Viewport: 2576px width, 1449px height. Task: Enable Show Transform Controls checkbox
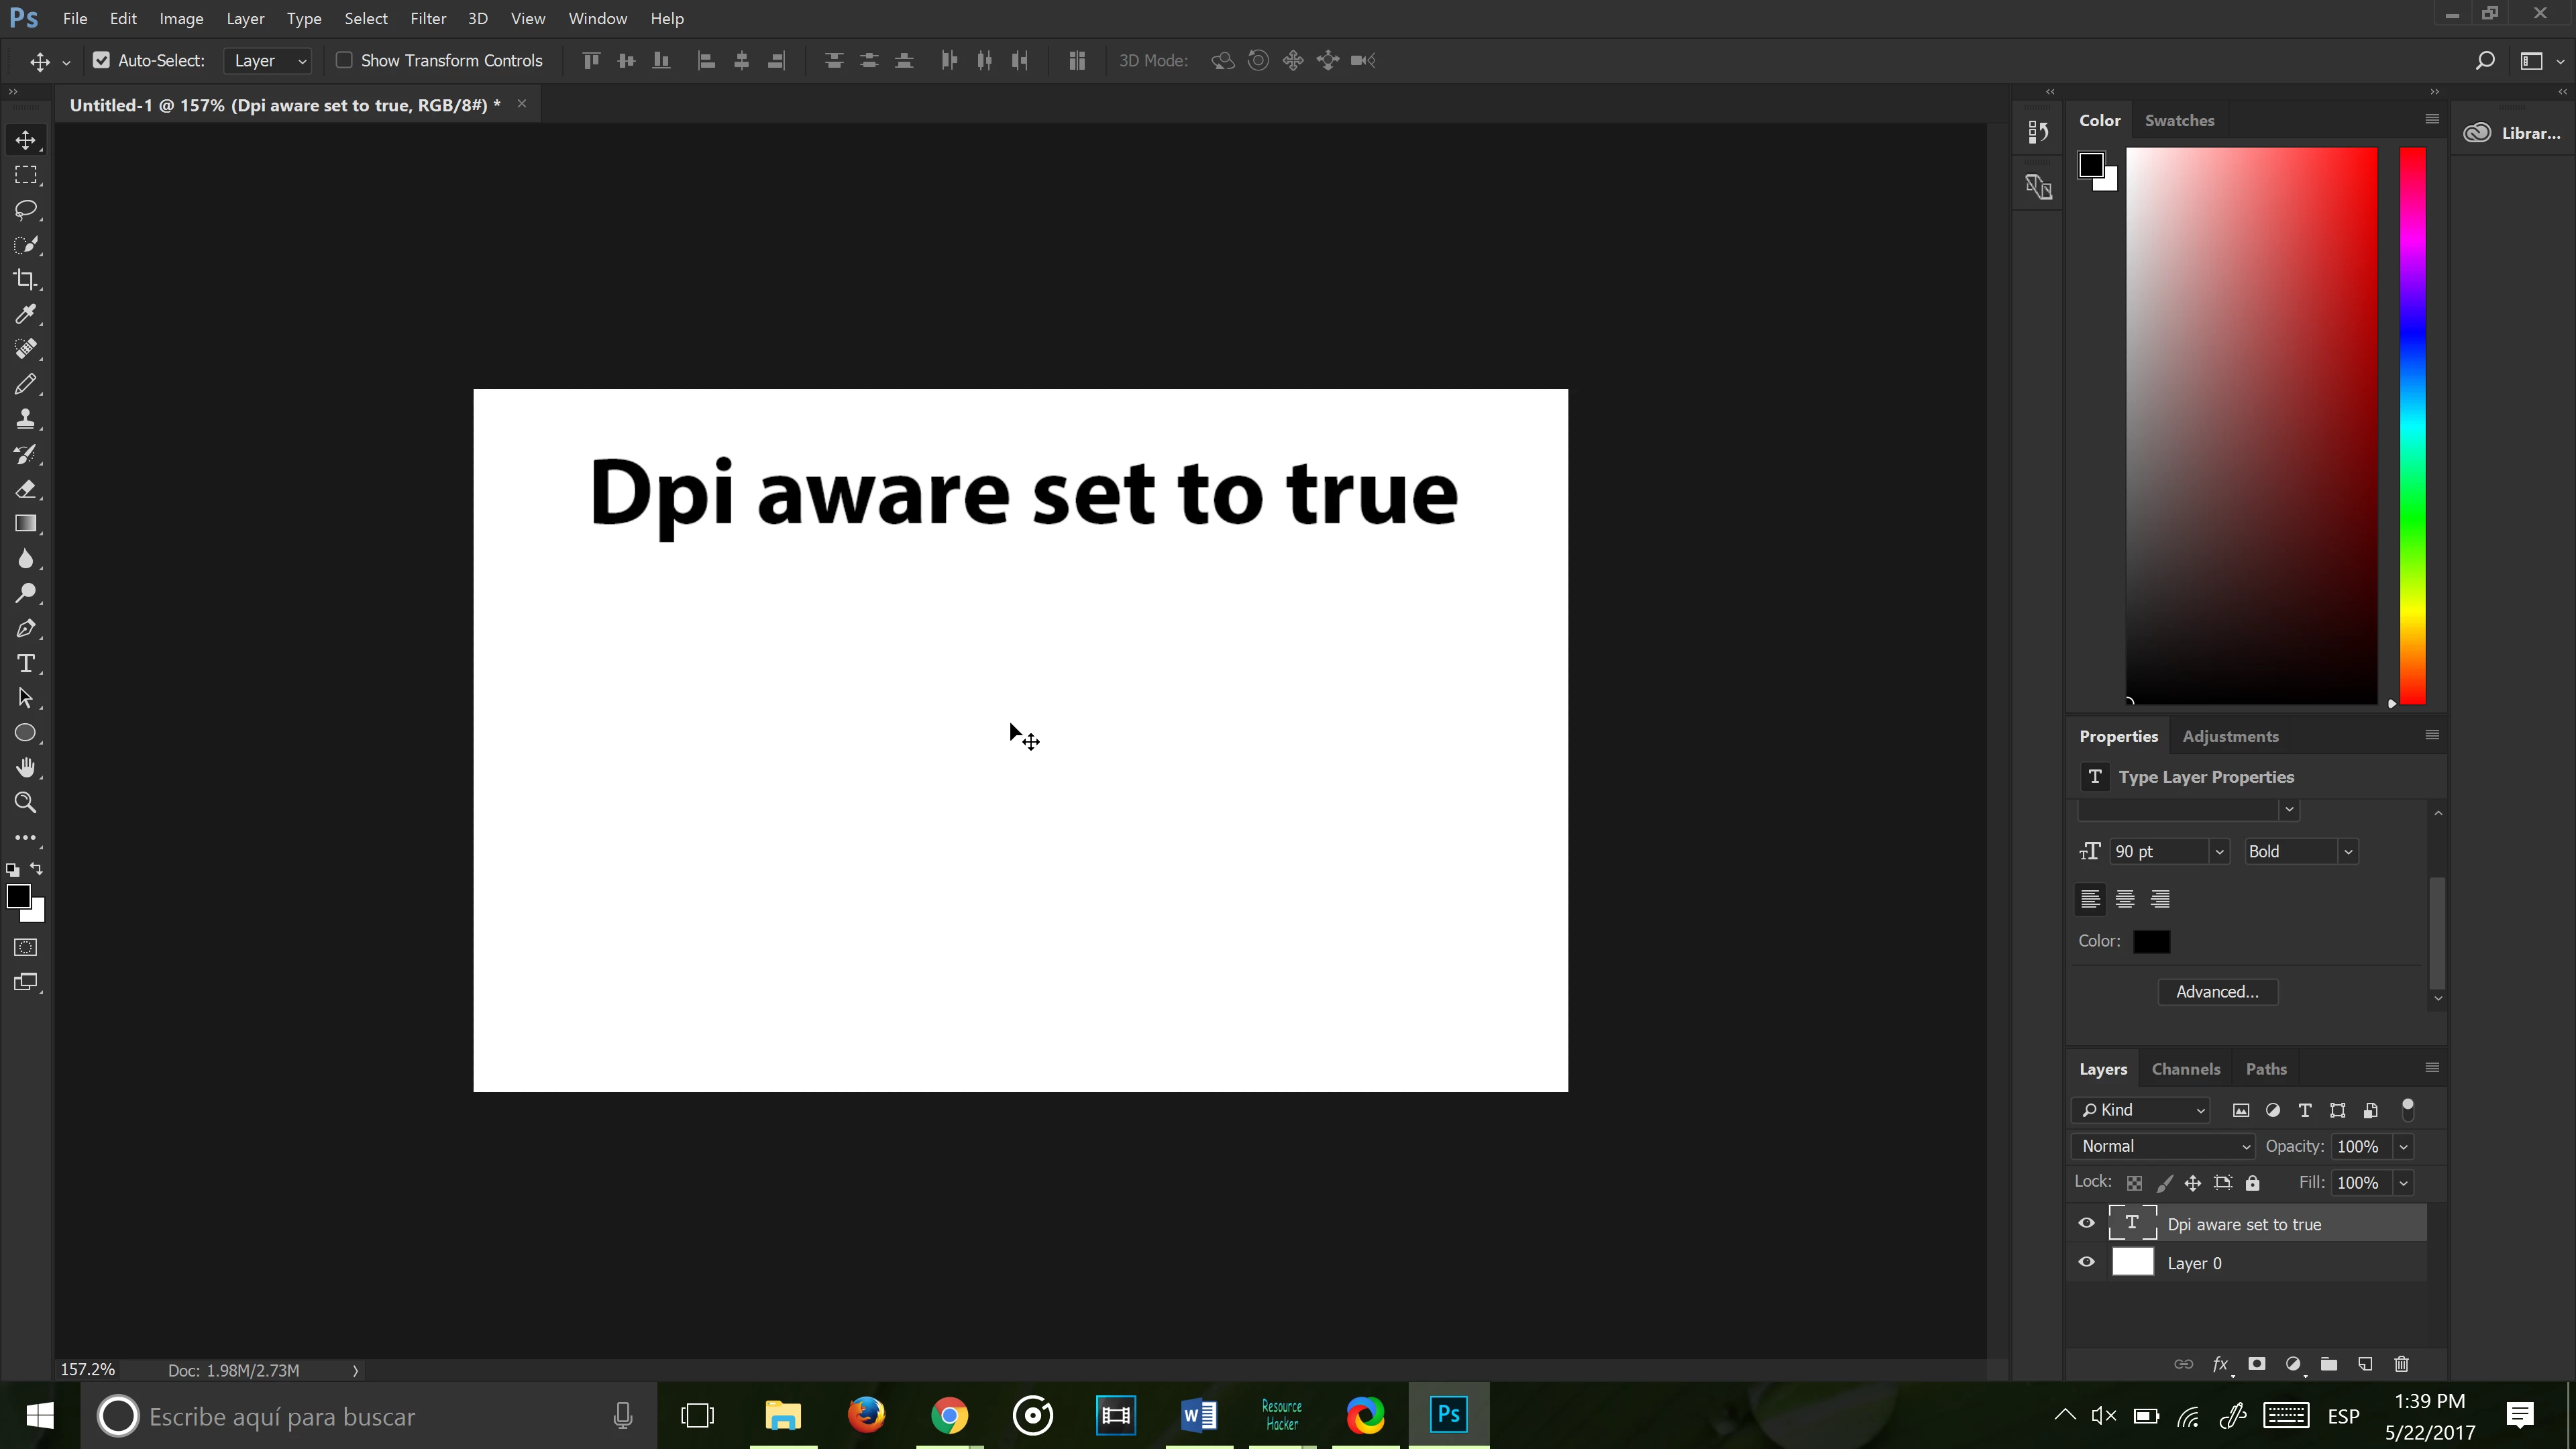[344, 61]
